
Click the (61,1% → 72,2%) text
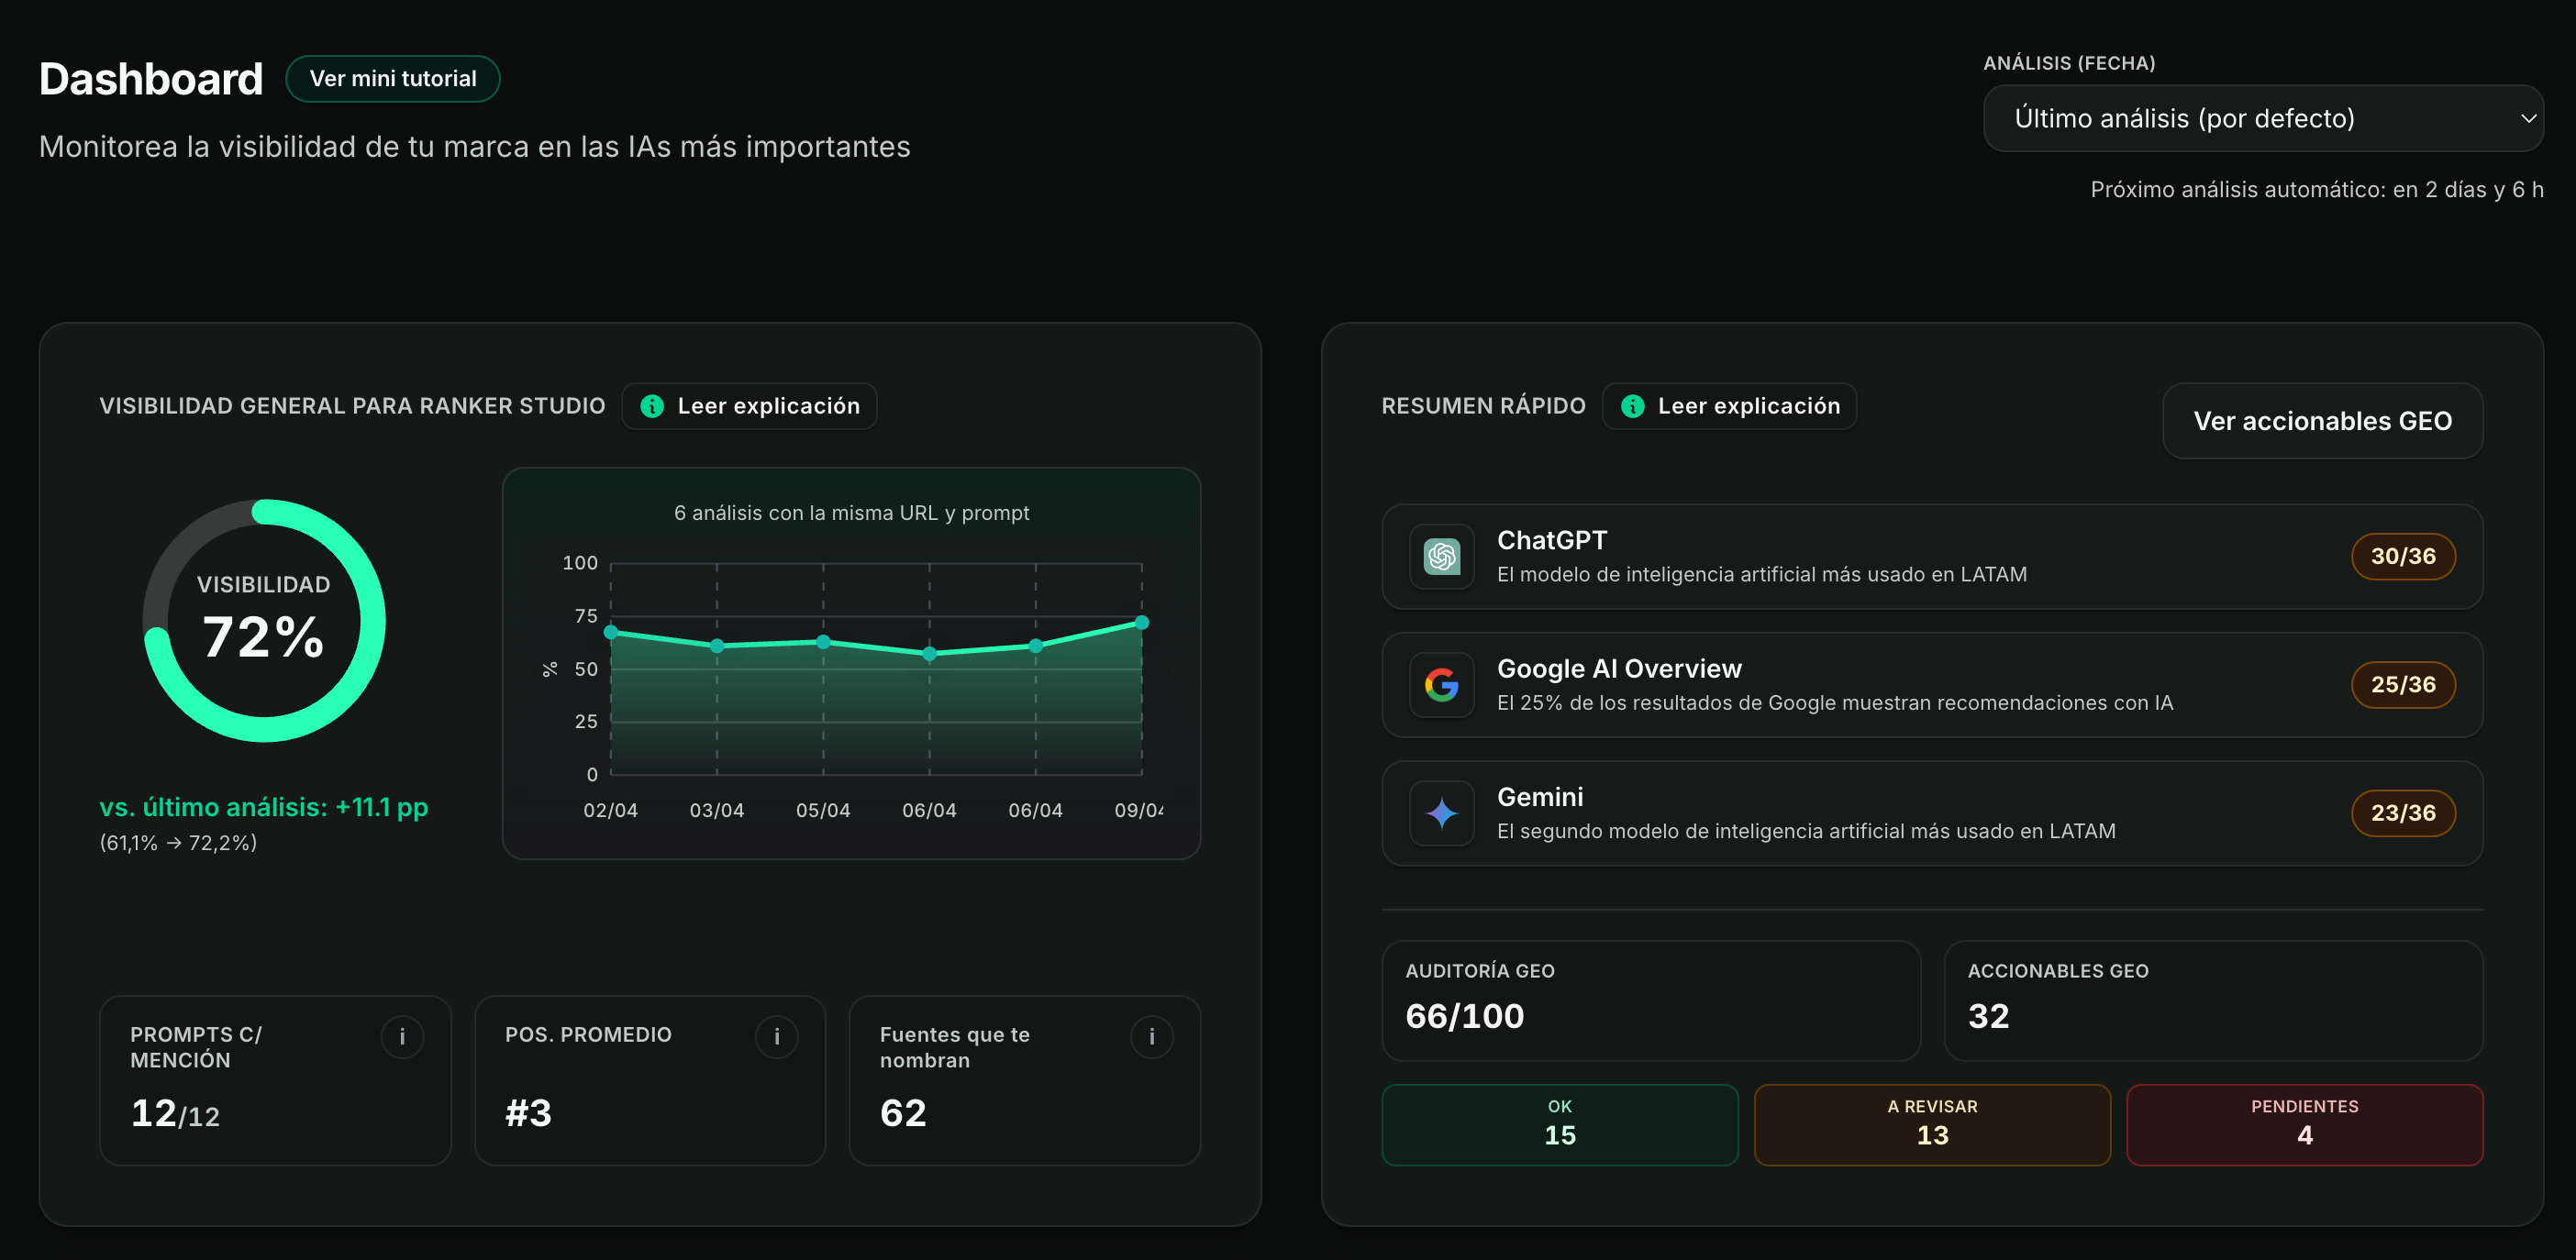(178, 843)
